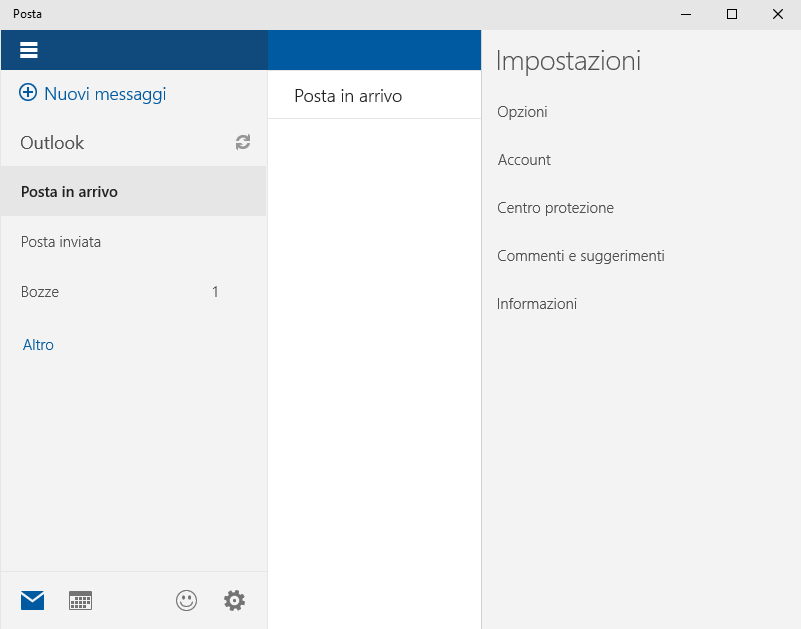This screenshot has width=801, height=629.
Task: Close the Posta window
Action: coord(778,14)
